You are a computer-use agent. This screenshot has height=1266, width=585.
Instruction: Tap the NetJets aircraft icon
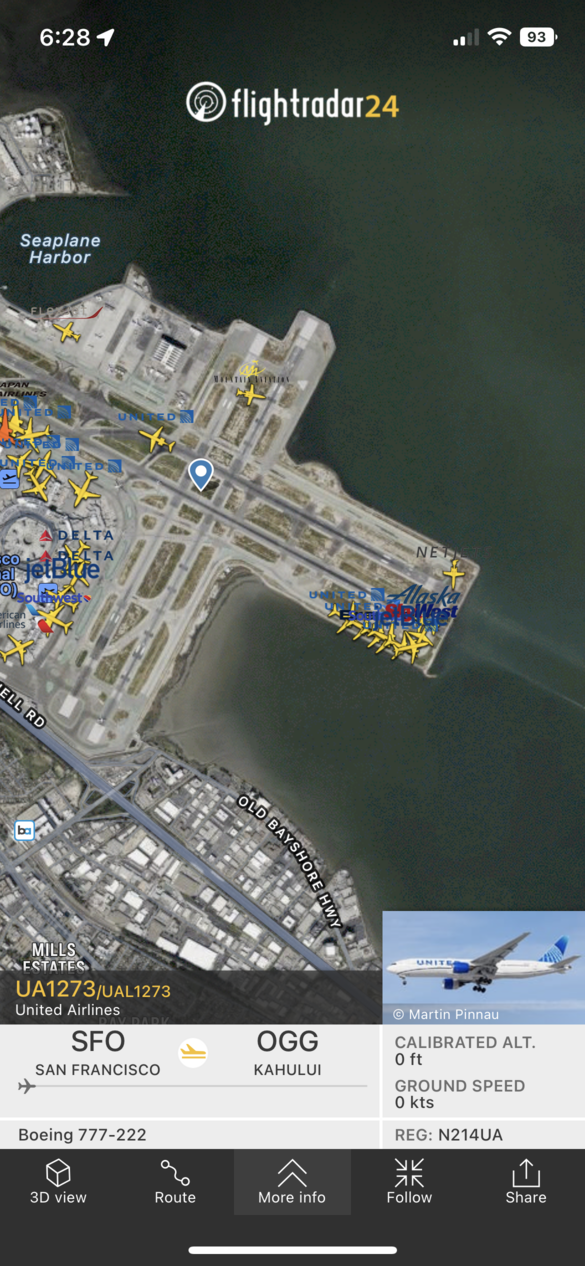454,574
